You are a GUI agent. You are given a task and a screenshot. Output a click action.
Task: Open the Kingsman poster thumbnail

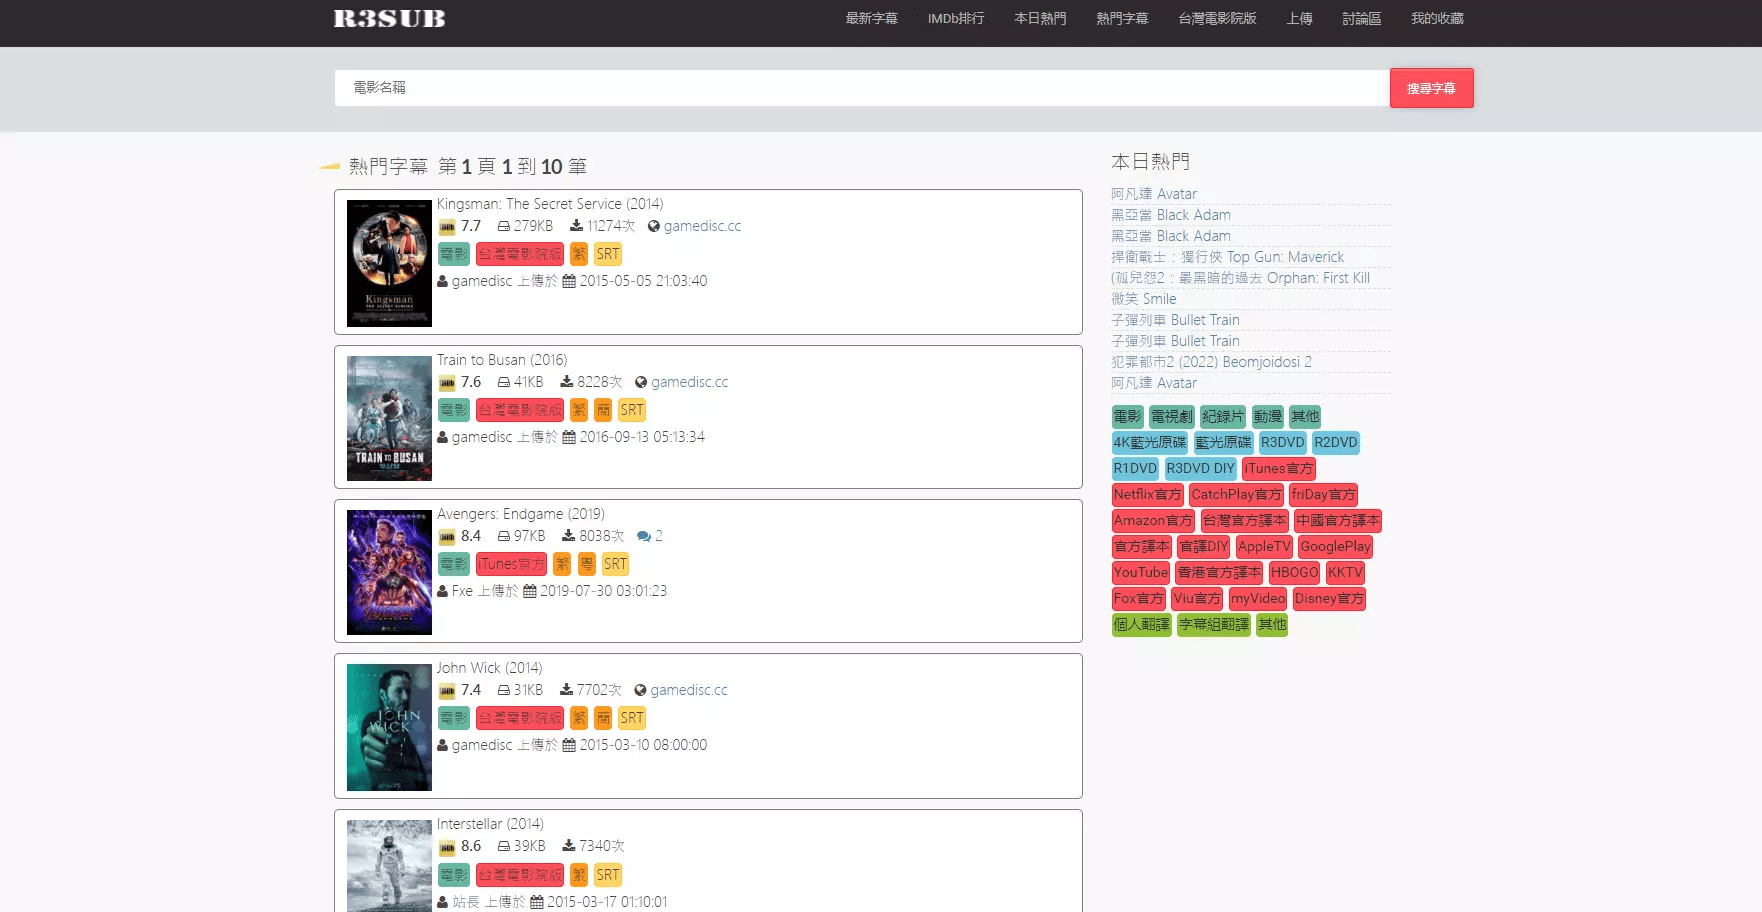click(x=389, y=263)
